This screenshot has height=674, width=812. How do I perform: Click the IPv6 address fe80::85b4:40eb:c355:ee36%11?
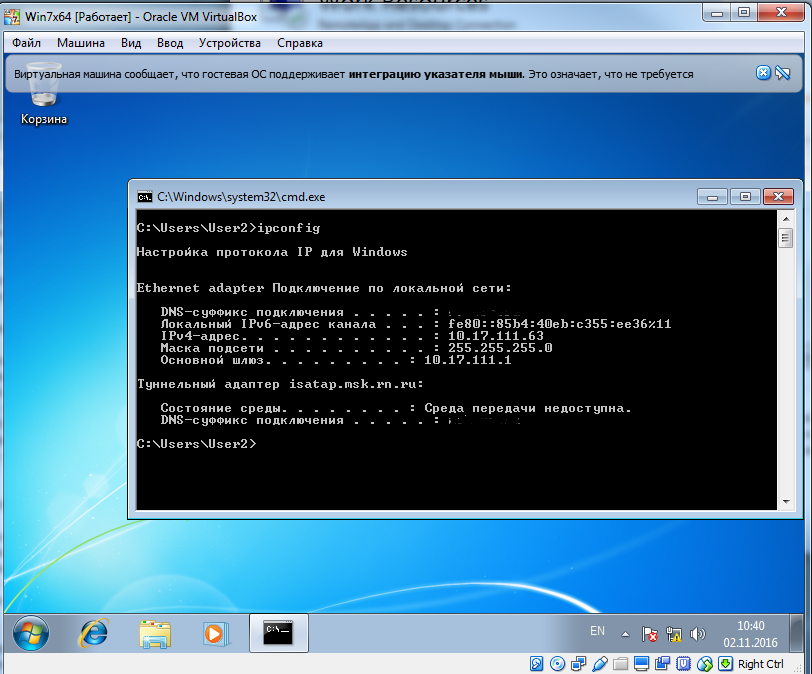click(559, 324)
